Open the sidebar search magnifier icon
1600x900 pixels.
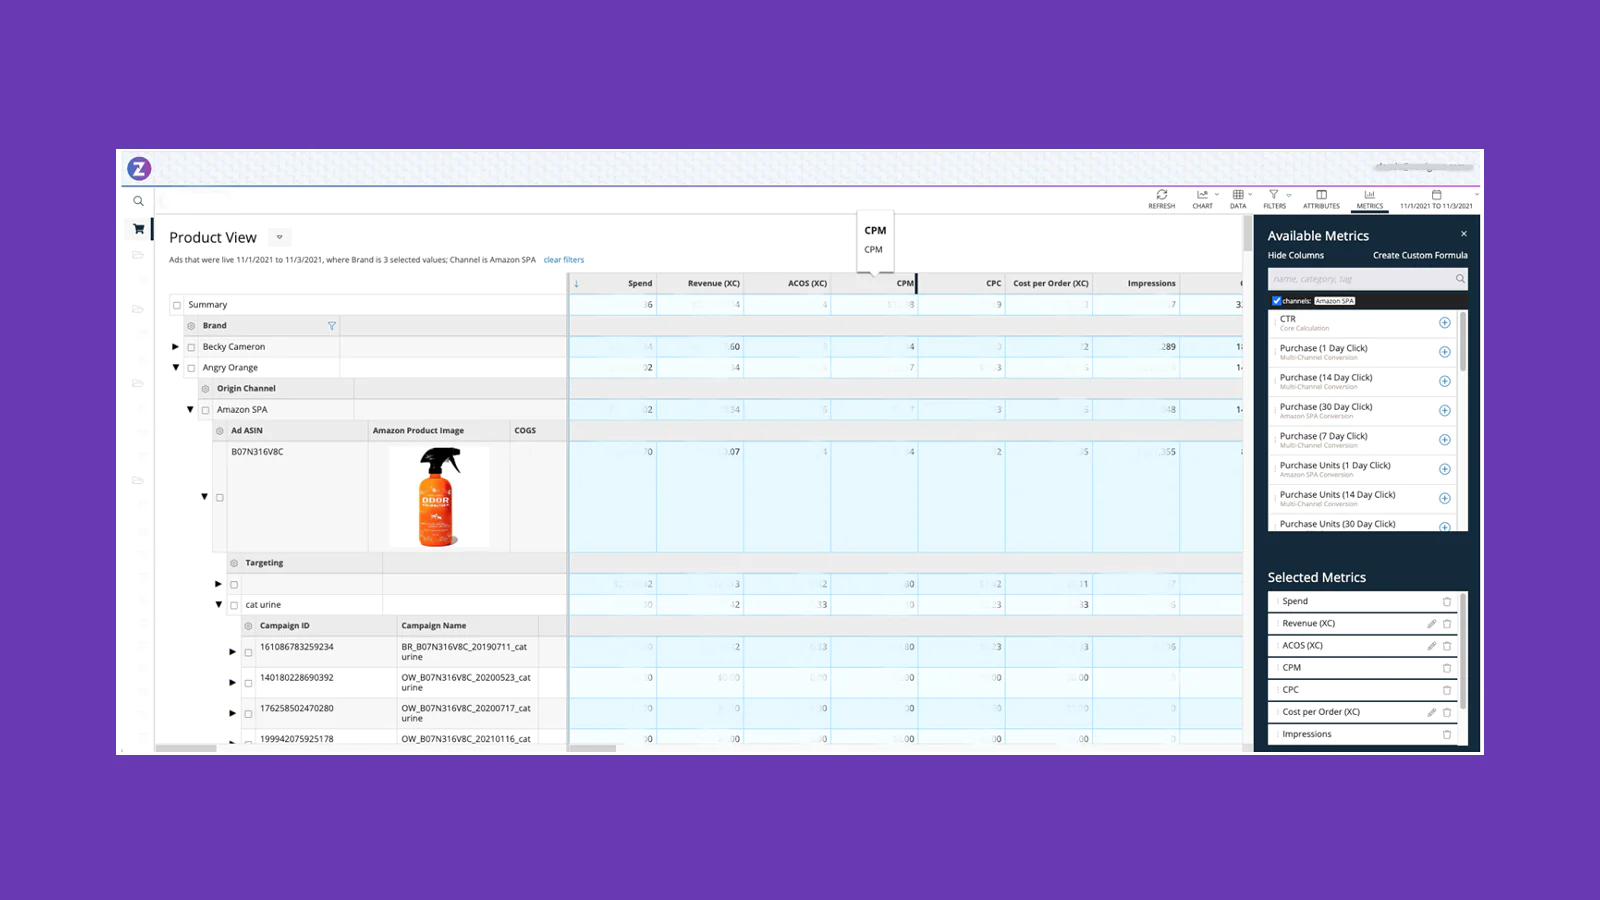(138, 201)
